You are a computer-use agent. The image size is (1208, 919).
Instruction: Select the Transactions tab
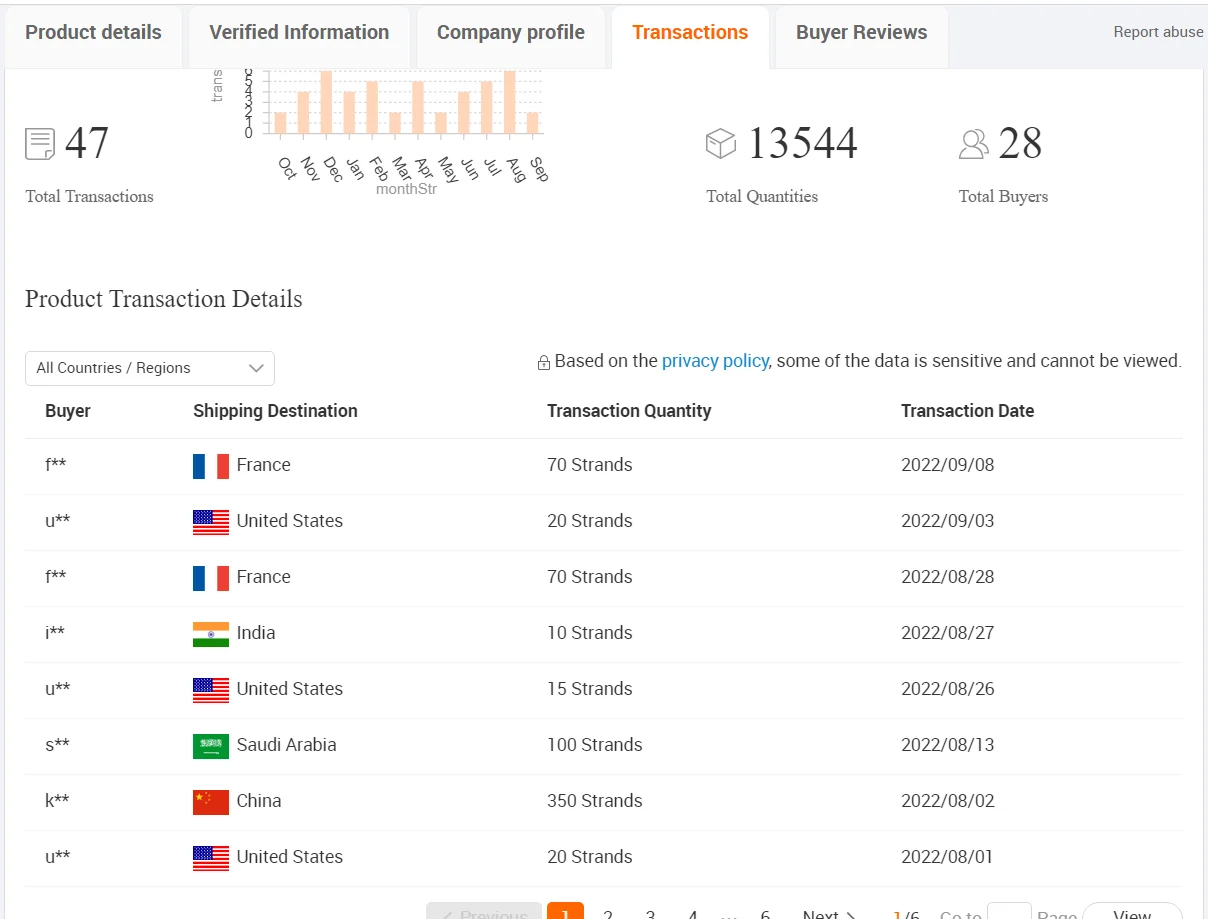690,33
